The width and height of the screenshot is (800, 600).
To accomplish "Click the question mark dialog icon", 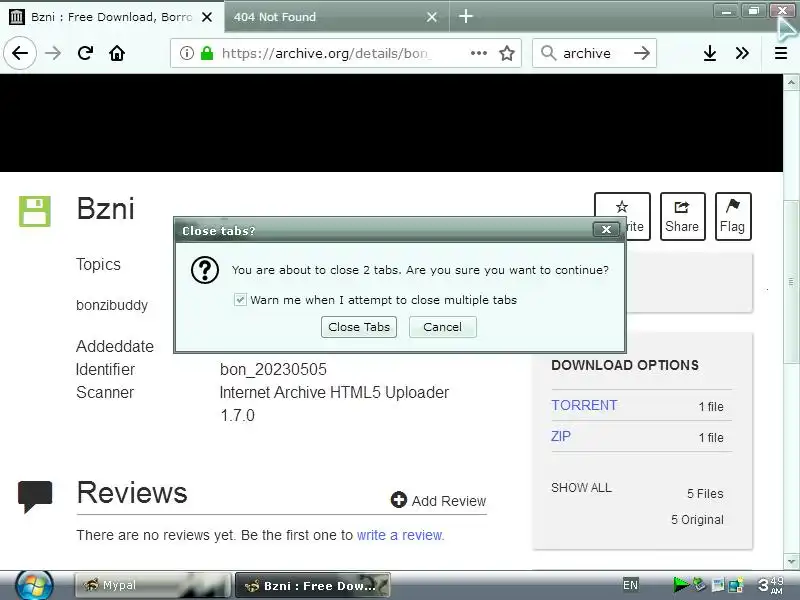I will pyautogui.click(x=205, y=270).
